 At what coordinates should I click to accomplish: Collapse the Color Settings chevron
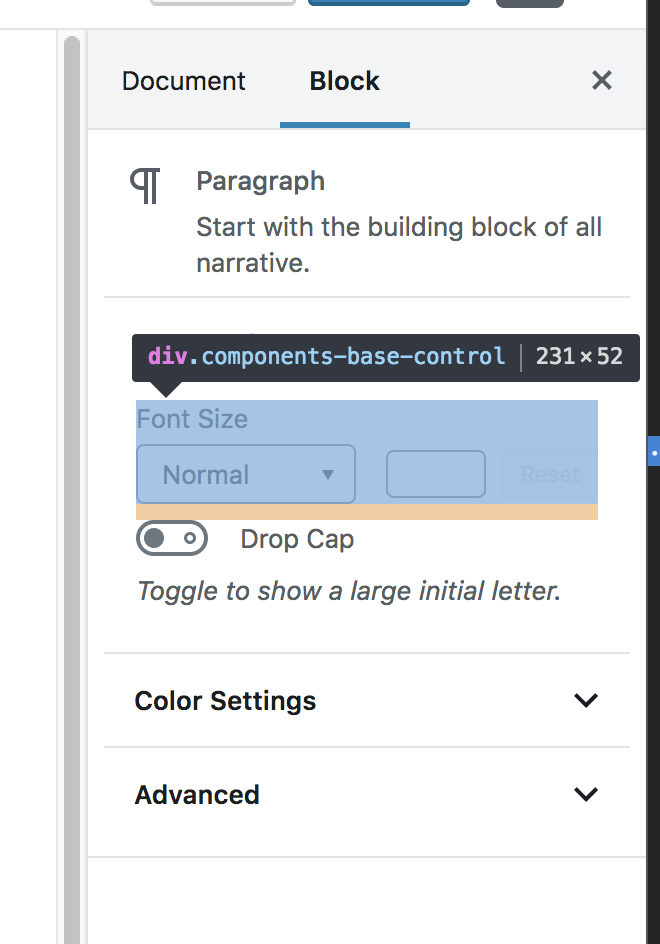point(587,700)
